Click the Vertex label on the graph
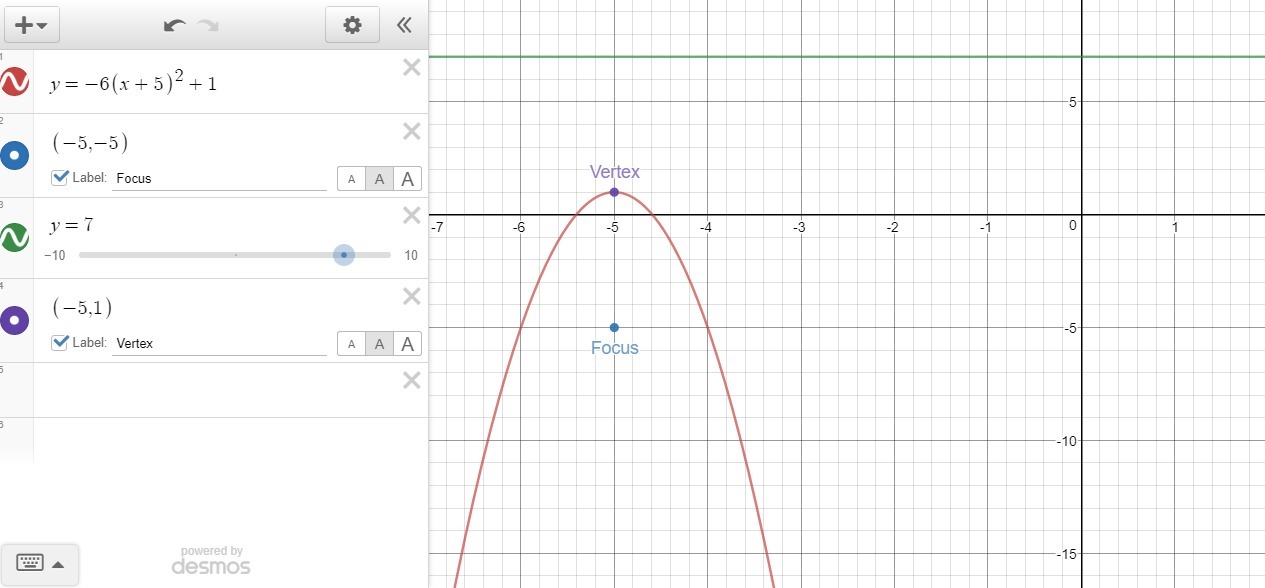 pos(615,172)
